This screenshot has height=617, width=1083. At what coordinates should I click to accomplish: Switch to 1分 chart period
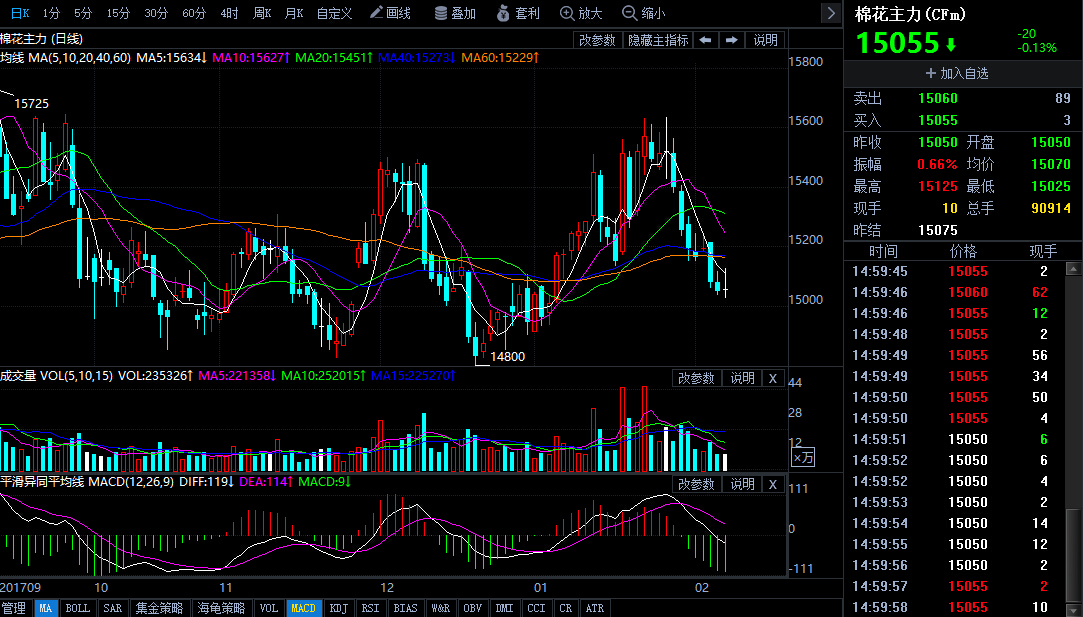tap(51, 13)
